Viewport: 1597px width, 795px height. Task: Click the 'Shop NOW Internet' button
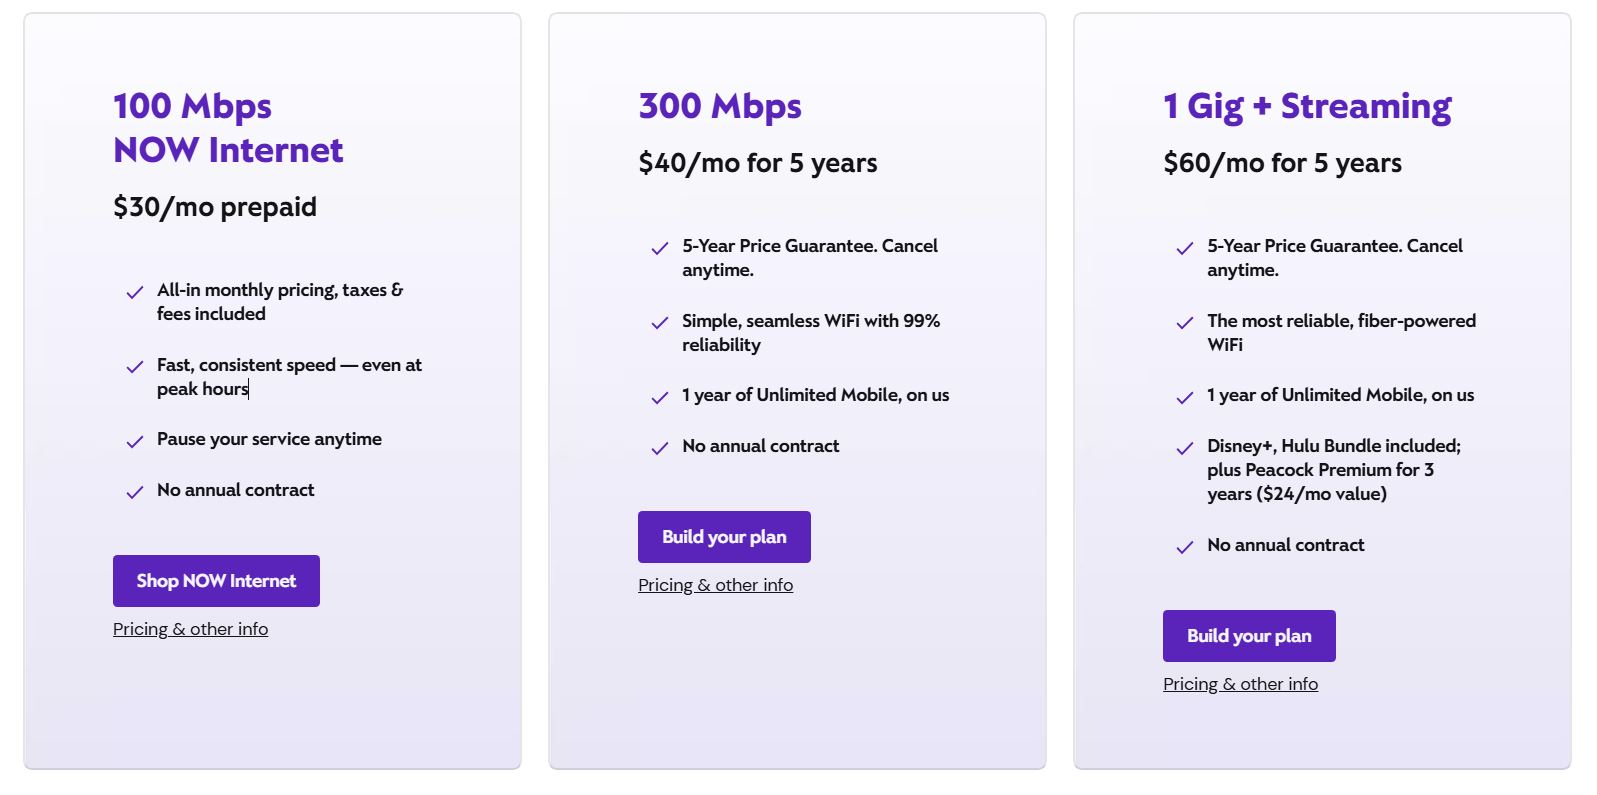tap(216, 580)
